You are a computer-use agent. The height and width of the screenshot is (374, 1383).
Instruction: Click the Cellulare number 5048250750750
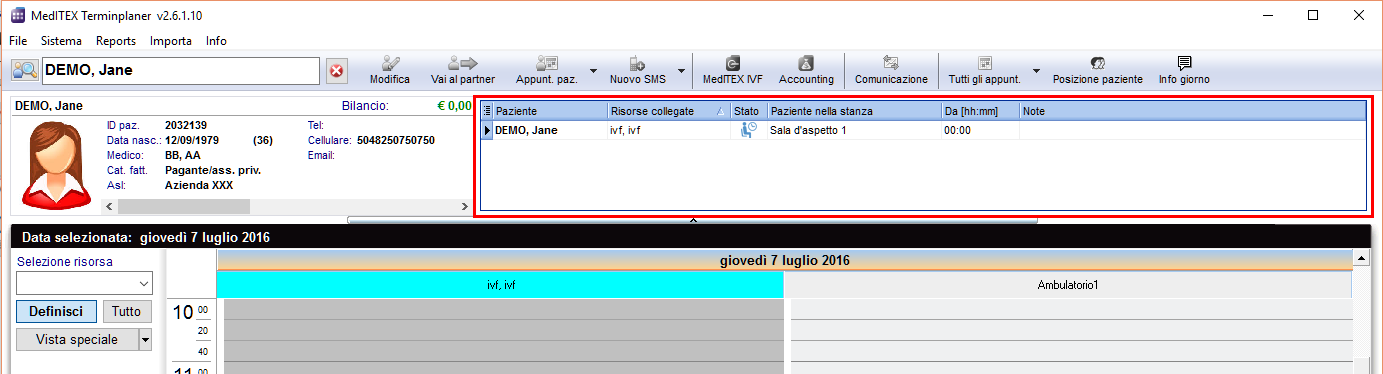(396, 140)
